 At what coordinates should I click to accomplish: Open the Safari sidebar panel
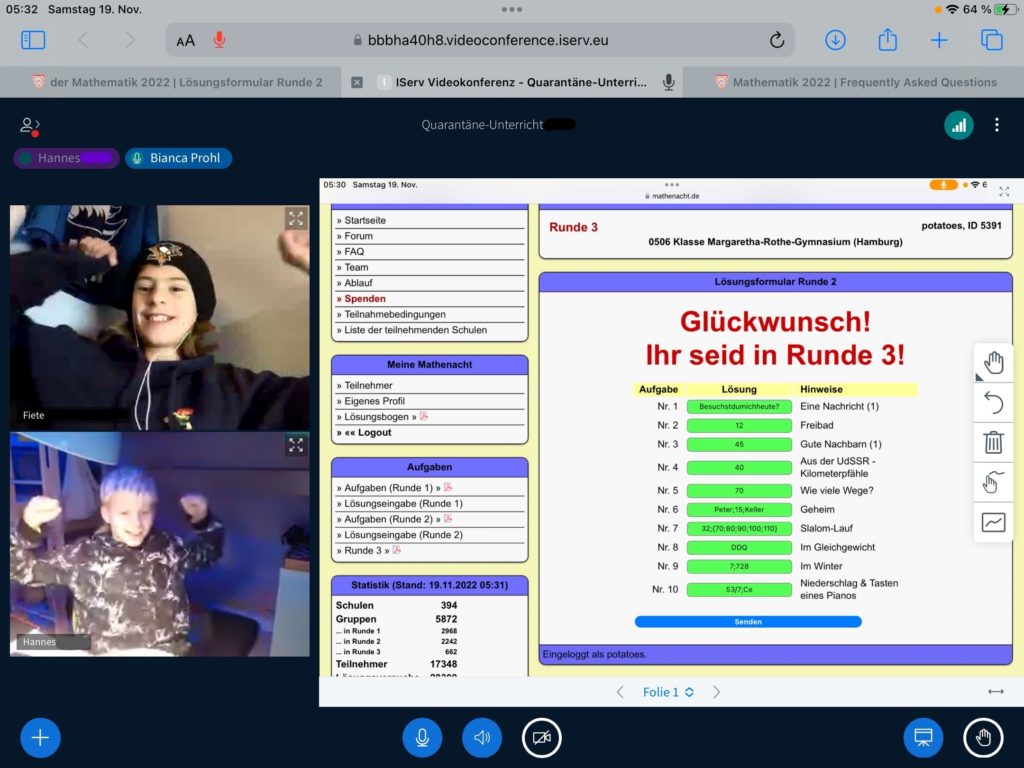coord(33,40)
